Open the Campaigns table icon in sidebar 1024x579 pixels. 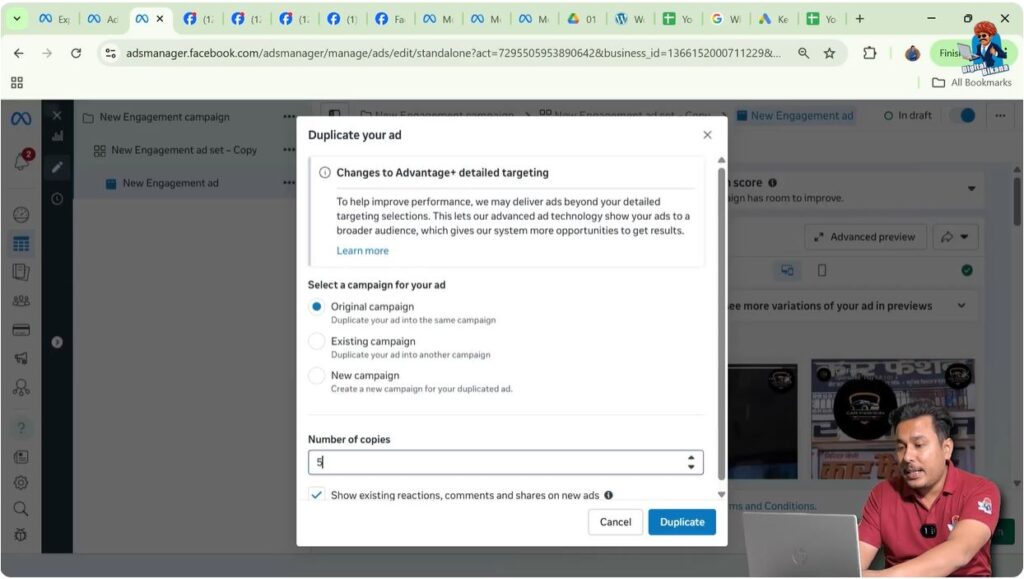pos(21,243)
